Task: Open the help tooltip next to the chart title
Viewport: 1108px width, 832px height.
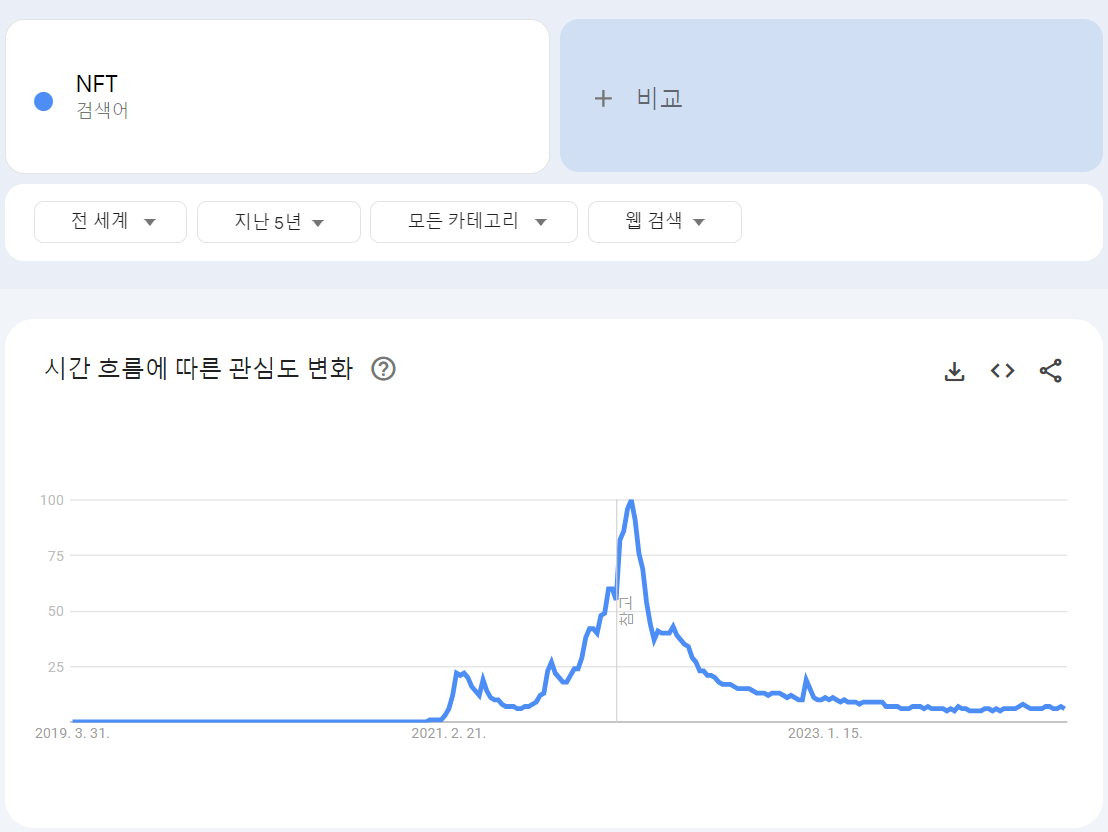Action: (x=383, y=369)
